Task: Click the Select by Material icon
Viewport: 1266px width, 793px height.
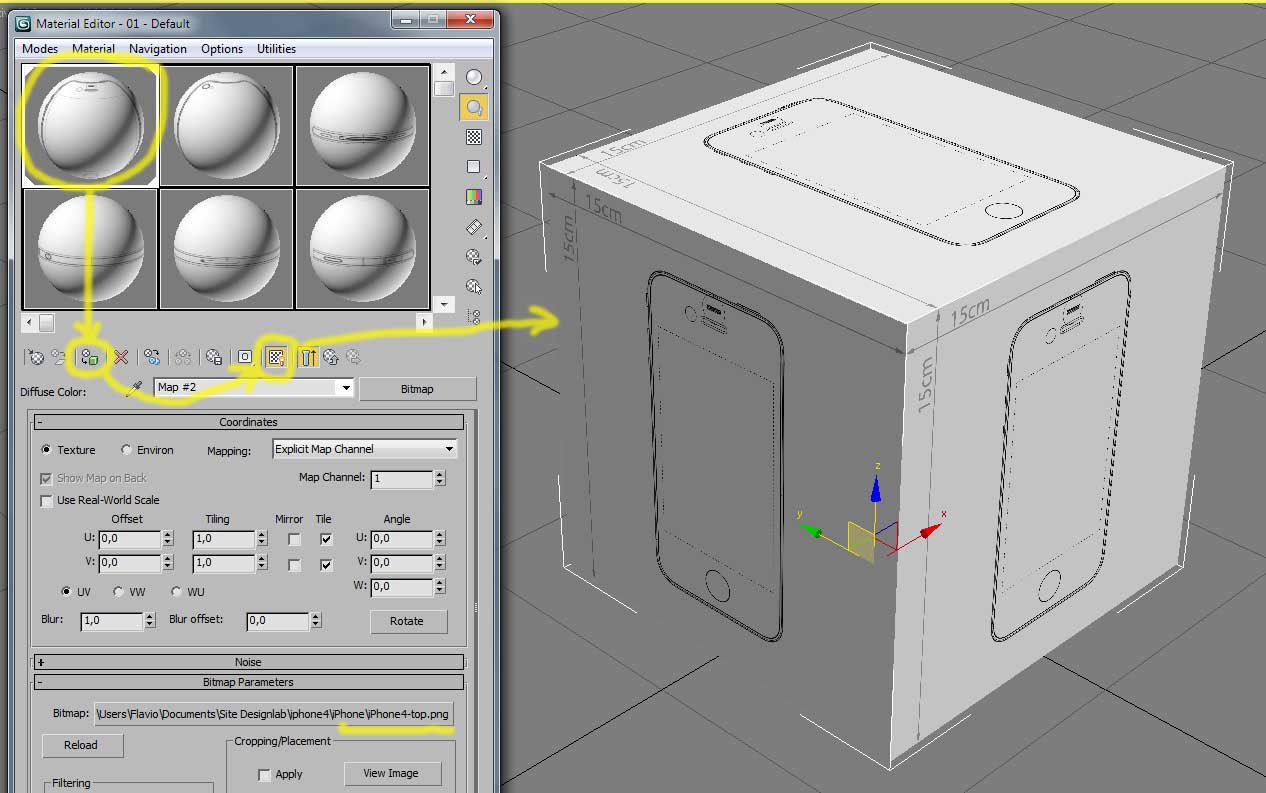Action: click(x=474, y=287)
